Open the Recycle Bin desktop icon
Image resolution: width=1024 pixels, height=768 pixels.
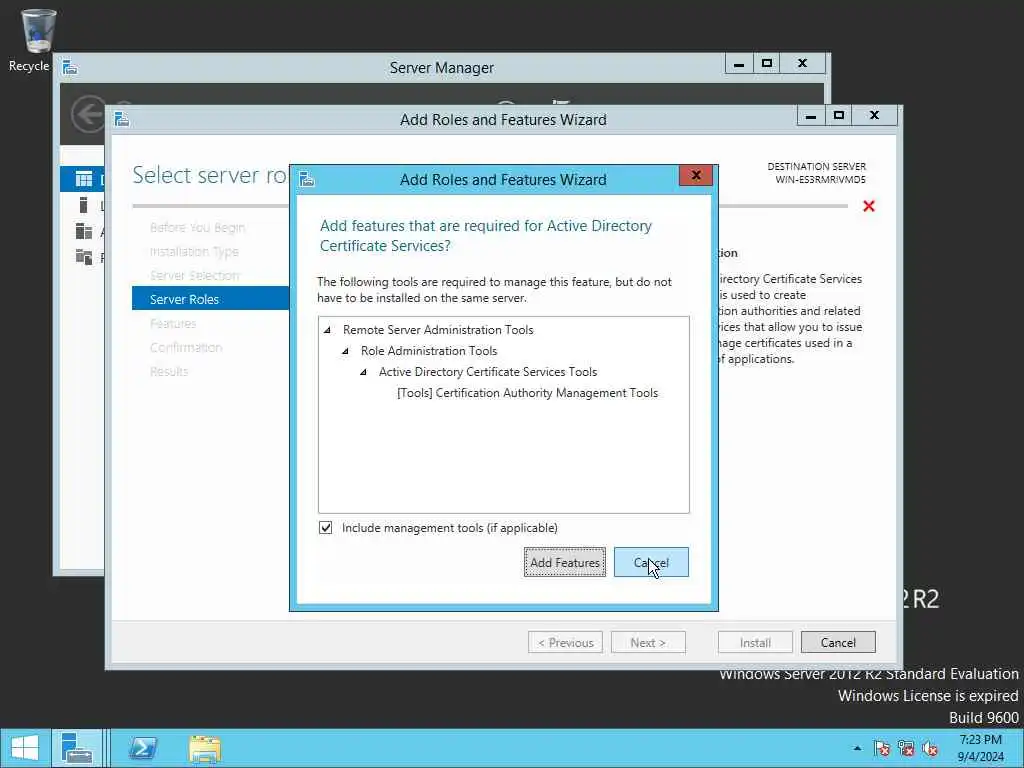coord(38,33)
